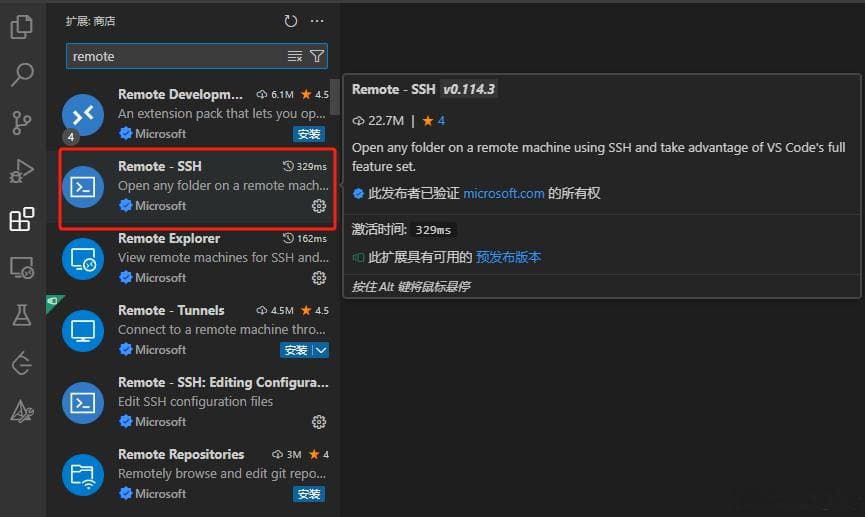The height and width of the screenshot is (517, 865).
Task: Click v0.114.3 version label in tooltip
Action: [x=469, y=89]
